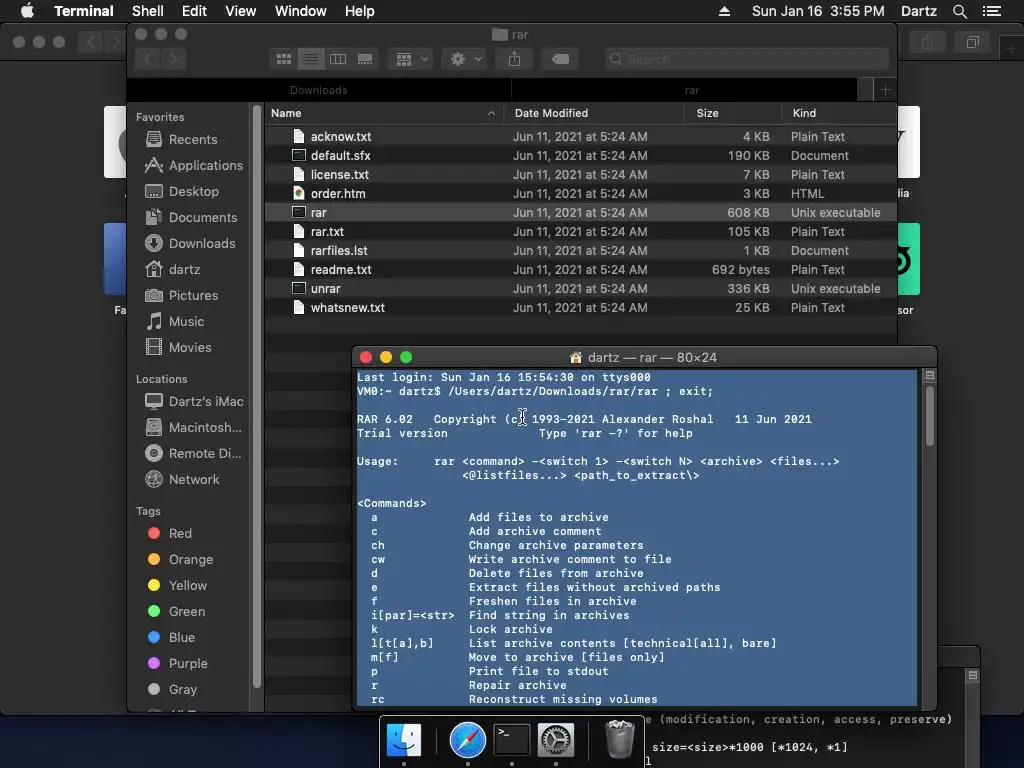Click the Edit Tags button in Finder toolbar

pos(560,59)
